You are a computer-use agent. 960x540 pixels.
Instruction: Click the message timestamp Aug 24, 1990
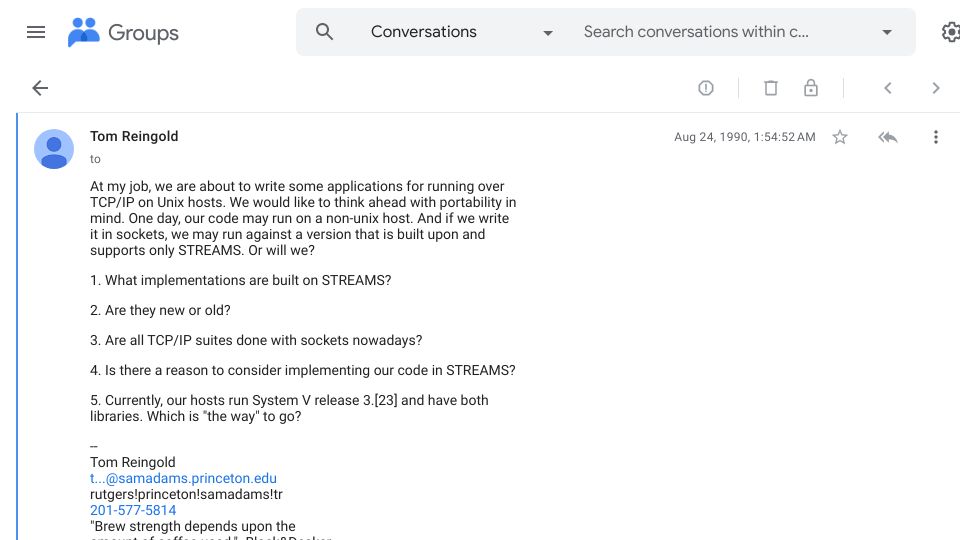(x=744, y=137)
